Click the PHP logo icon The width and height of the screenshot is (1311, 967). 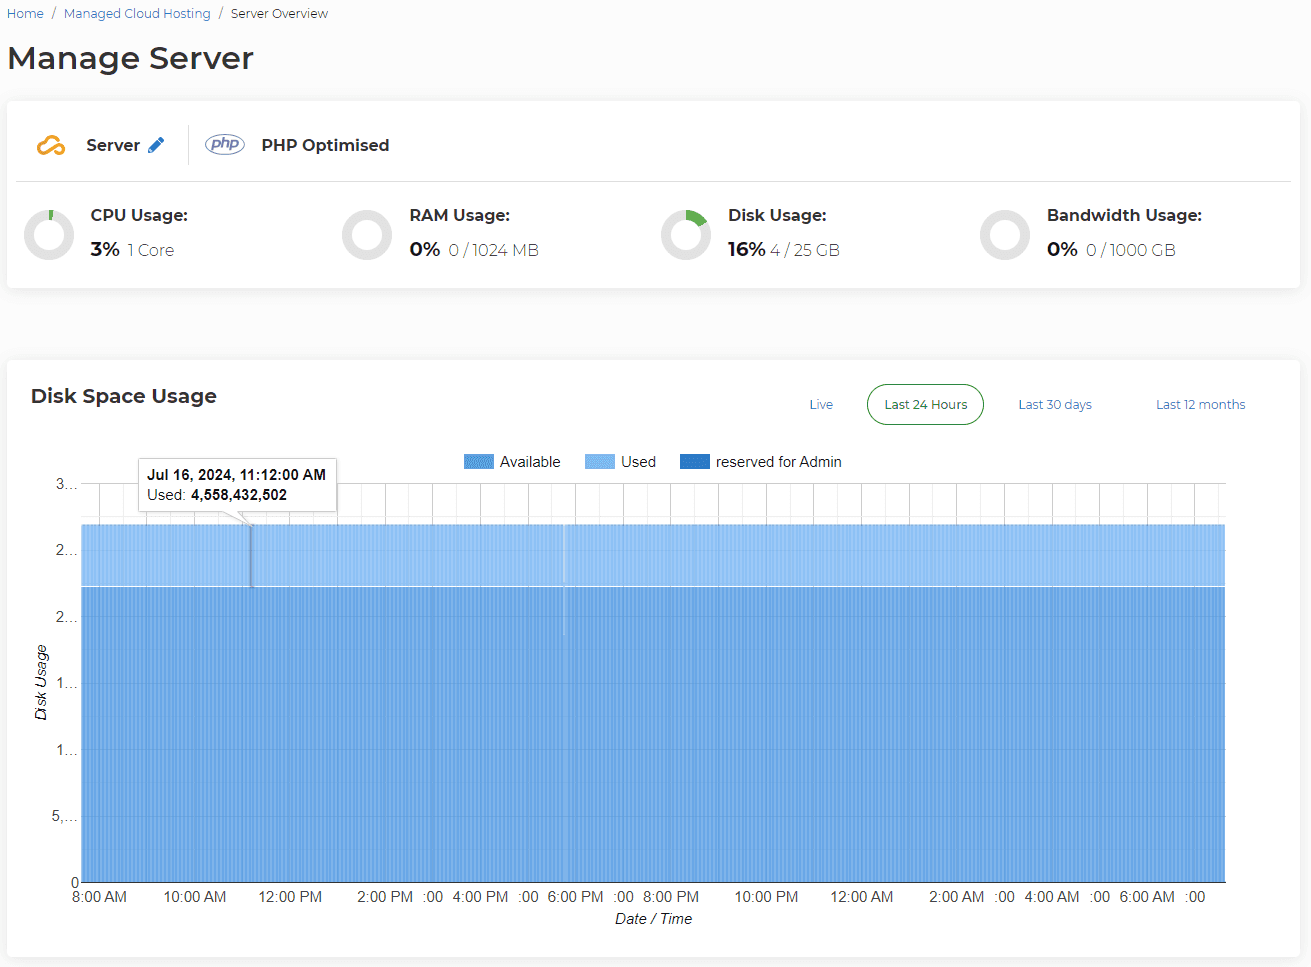pos(225,144)
